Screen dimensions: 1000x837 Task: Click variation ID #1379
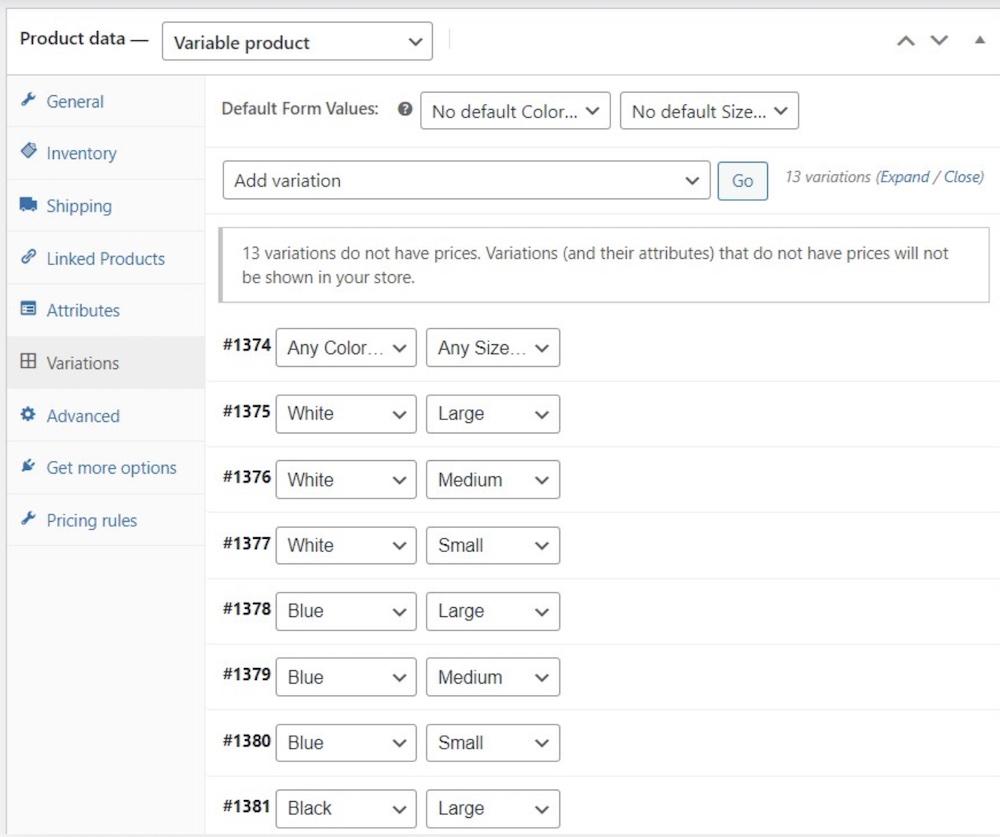point(247,674)
